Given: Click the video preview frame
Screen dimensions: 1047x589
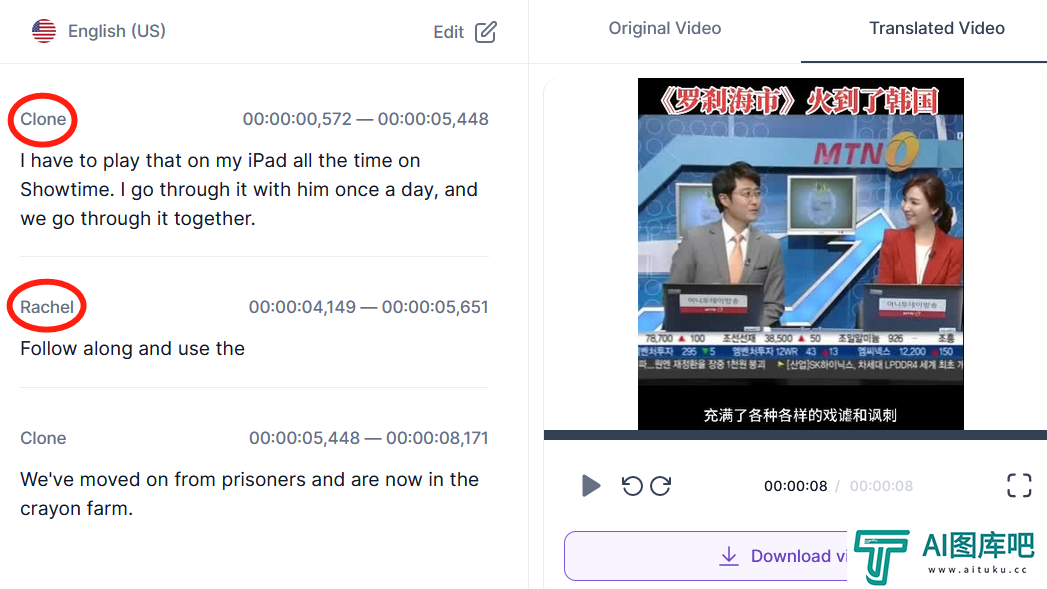Looking at the screenshot, I should 801,254.
